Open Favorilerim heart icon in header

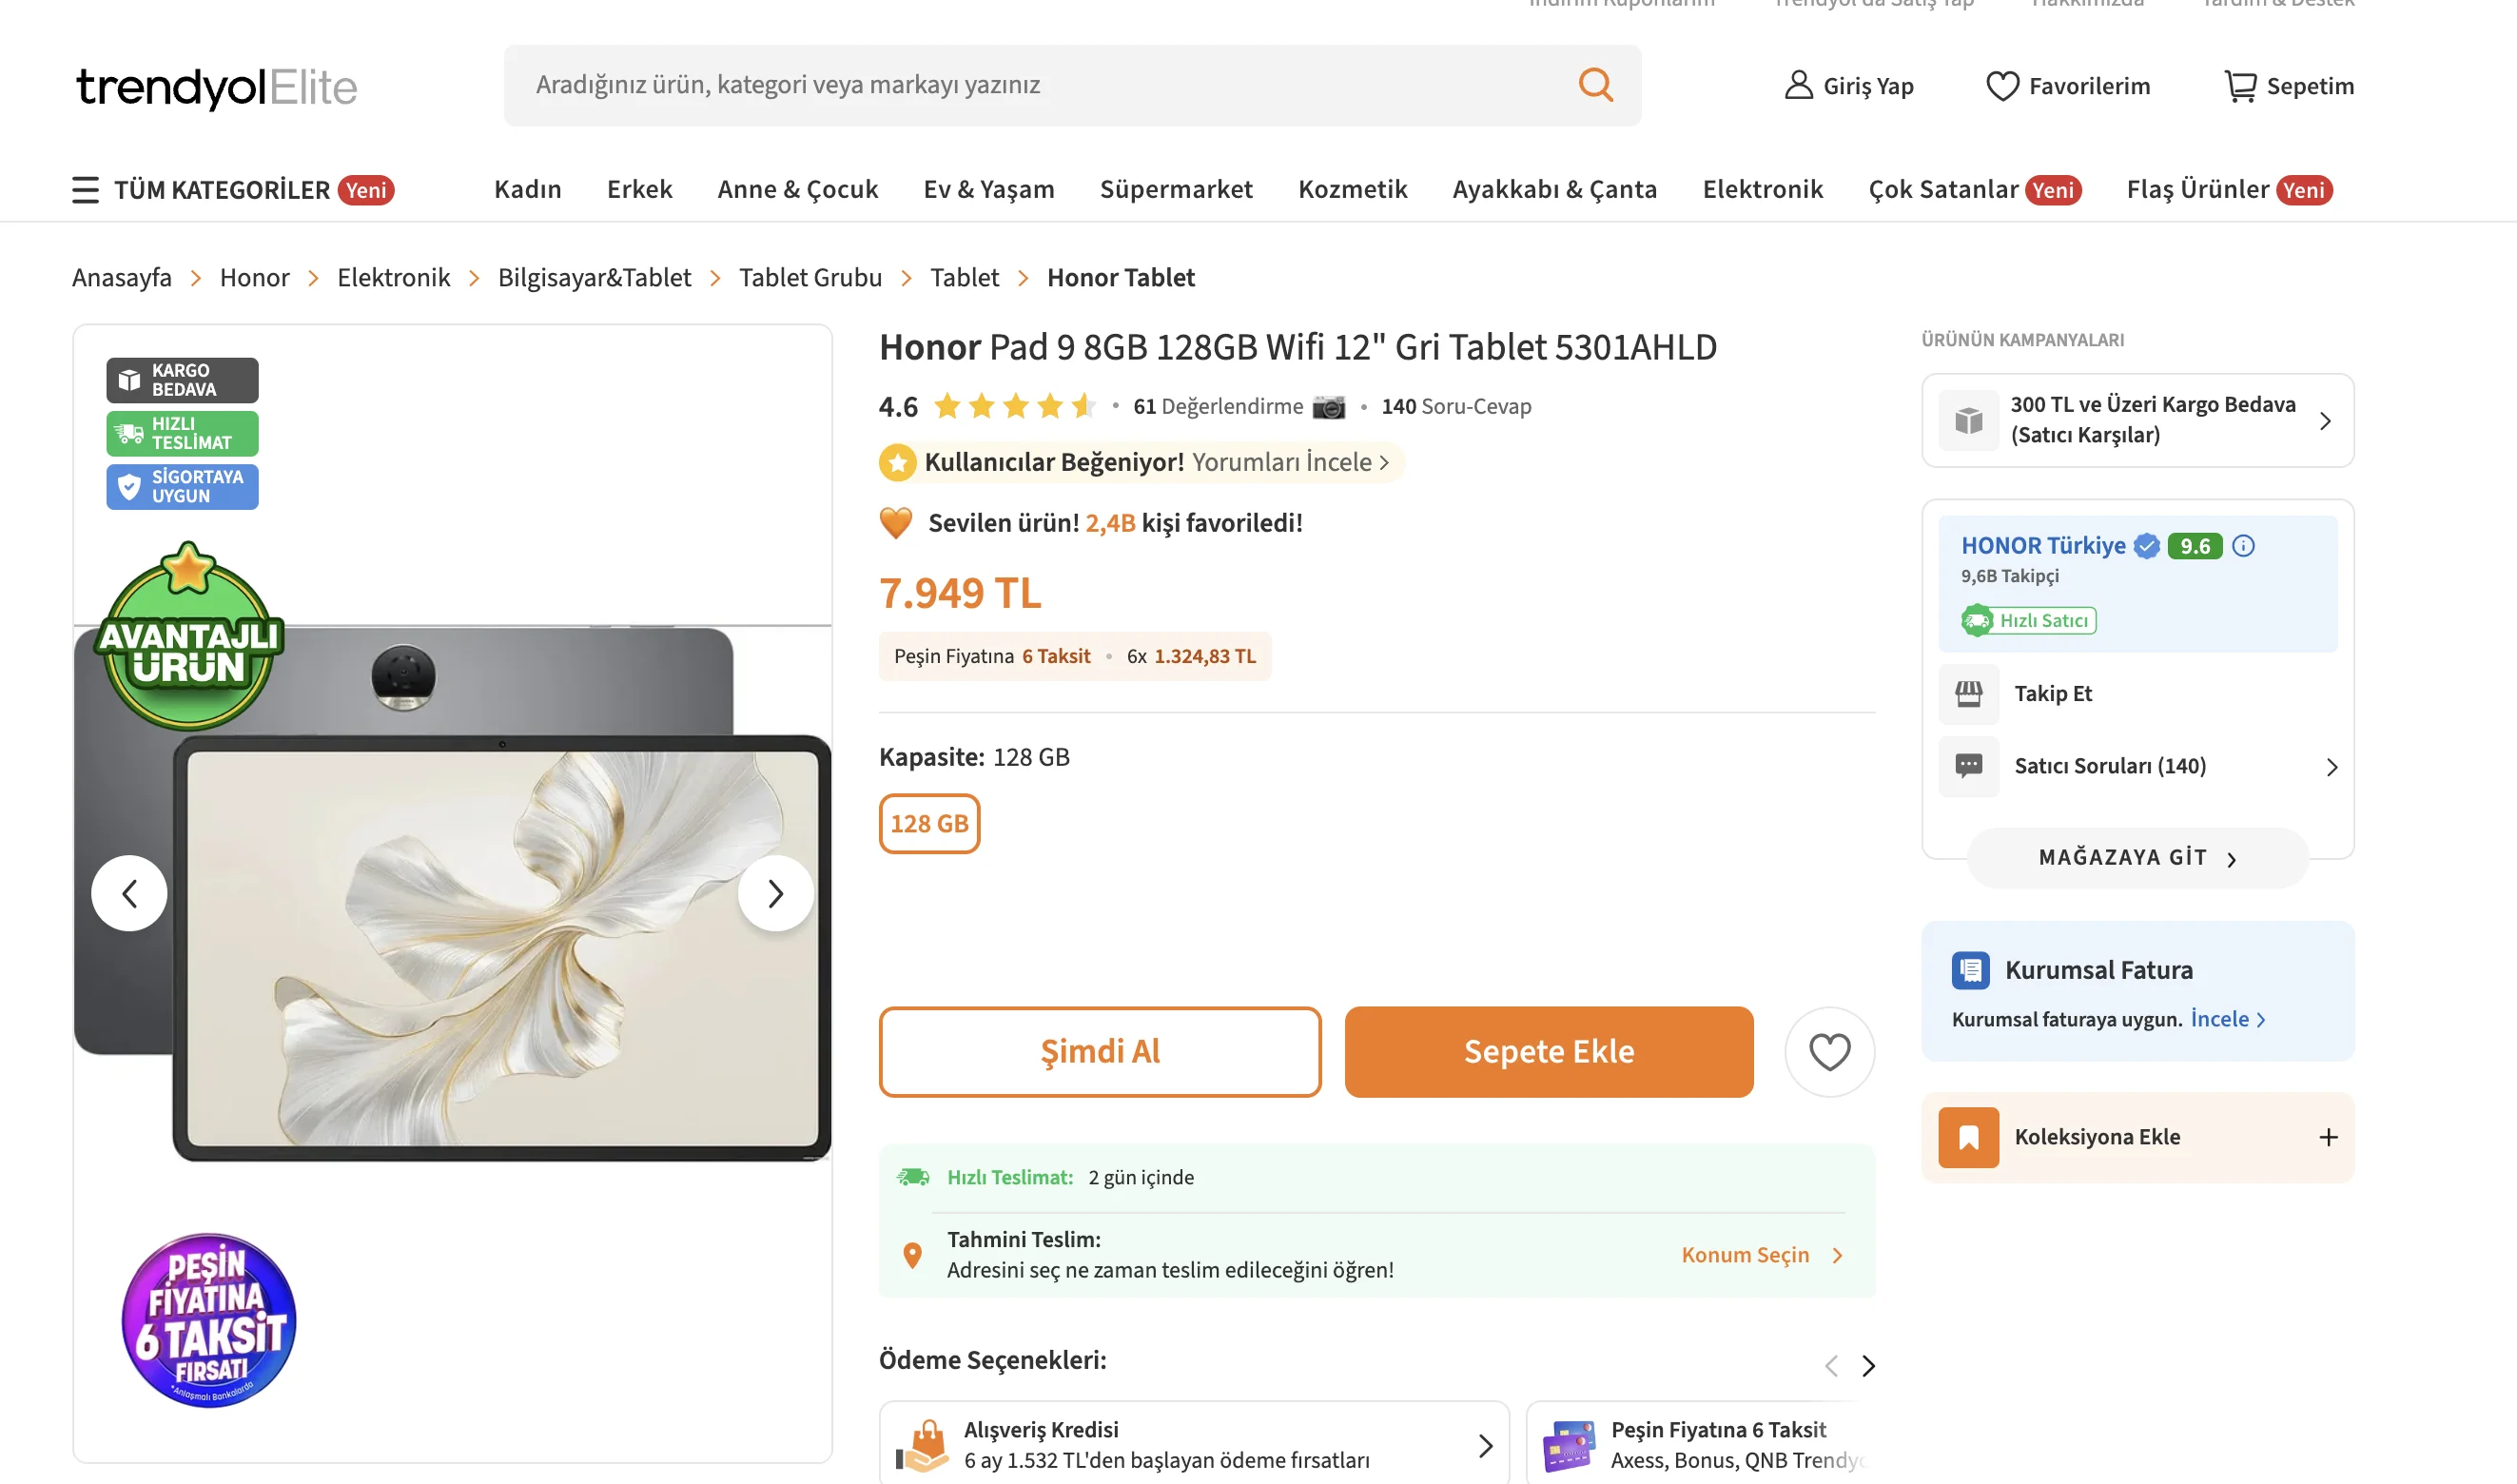coord(2001,86)
